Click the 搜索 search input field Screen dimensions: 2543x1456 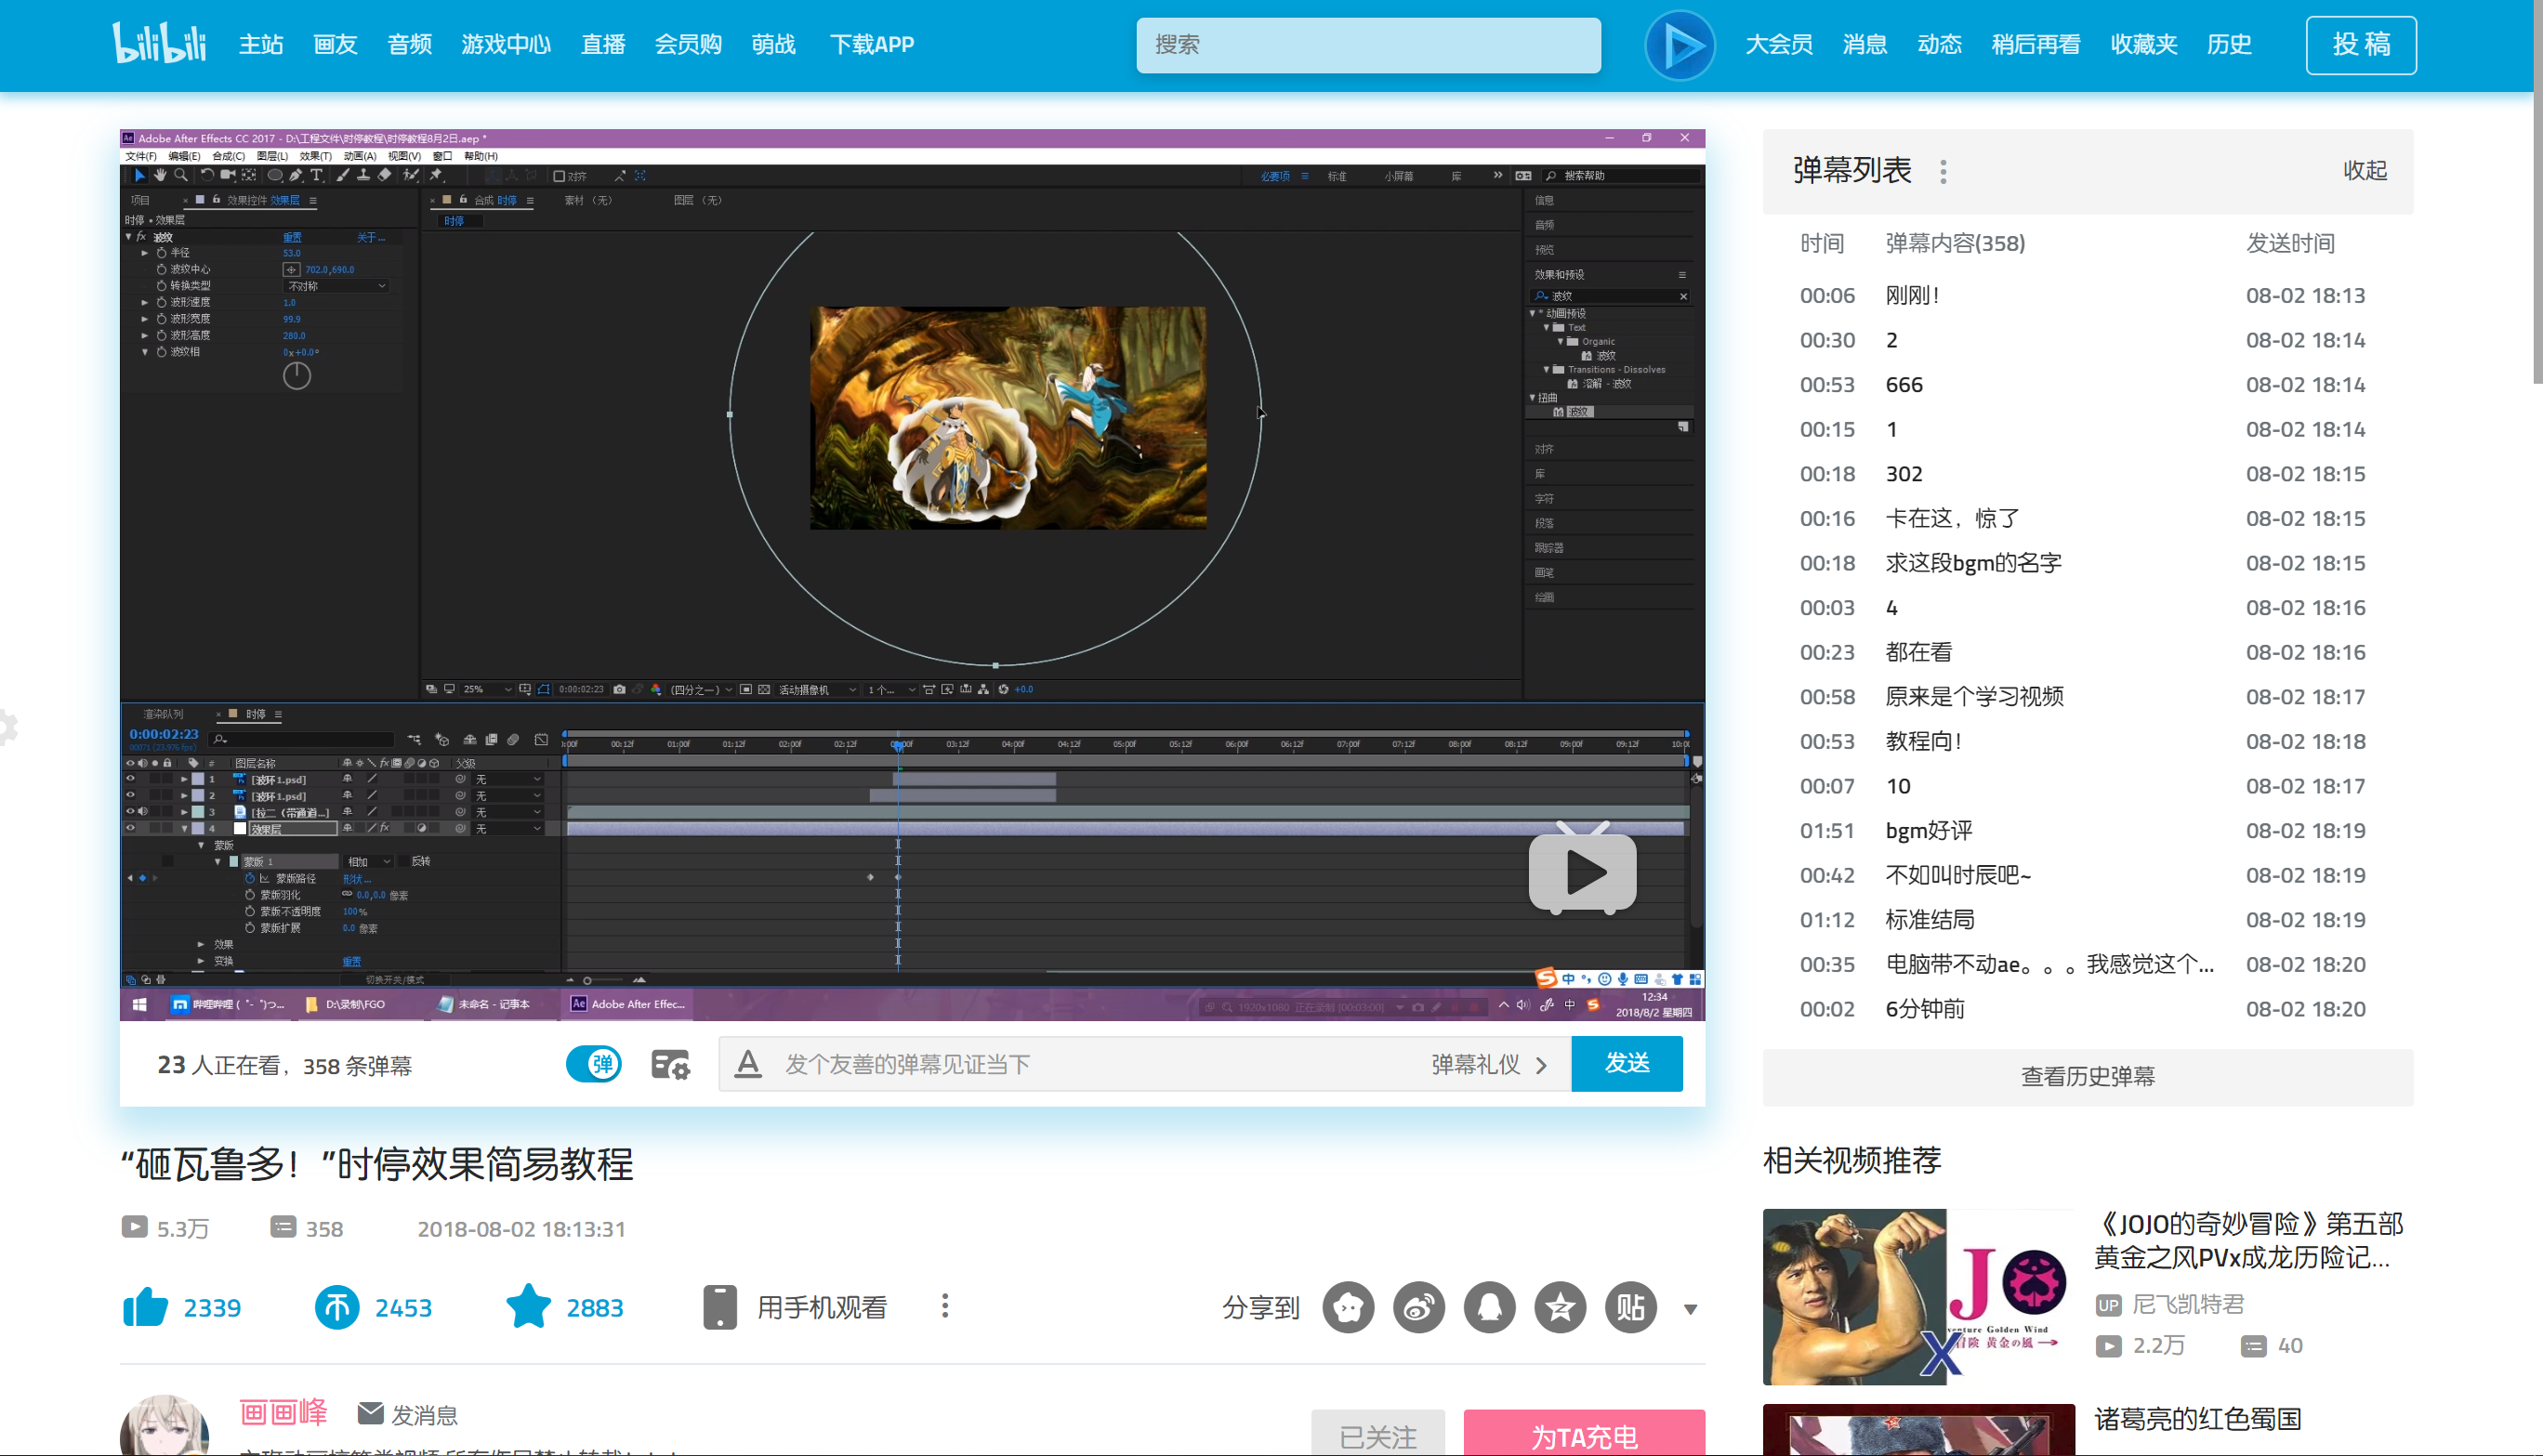pos(1367,45)
